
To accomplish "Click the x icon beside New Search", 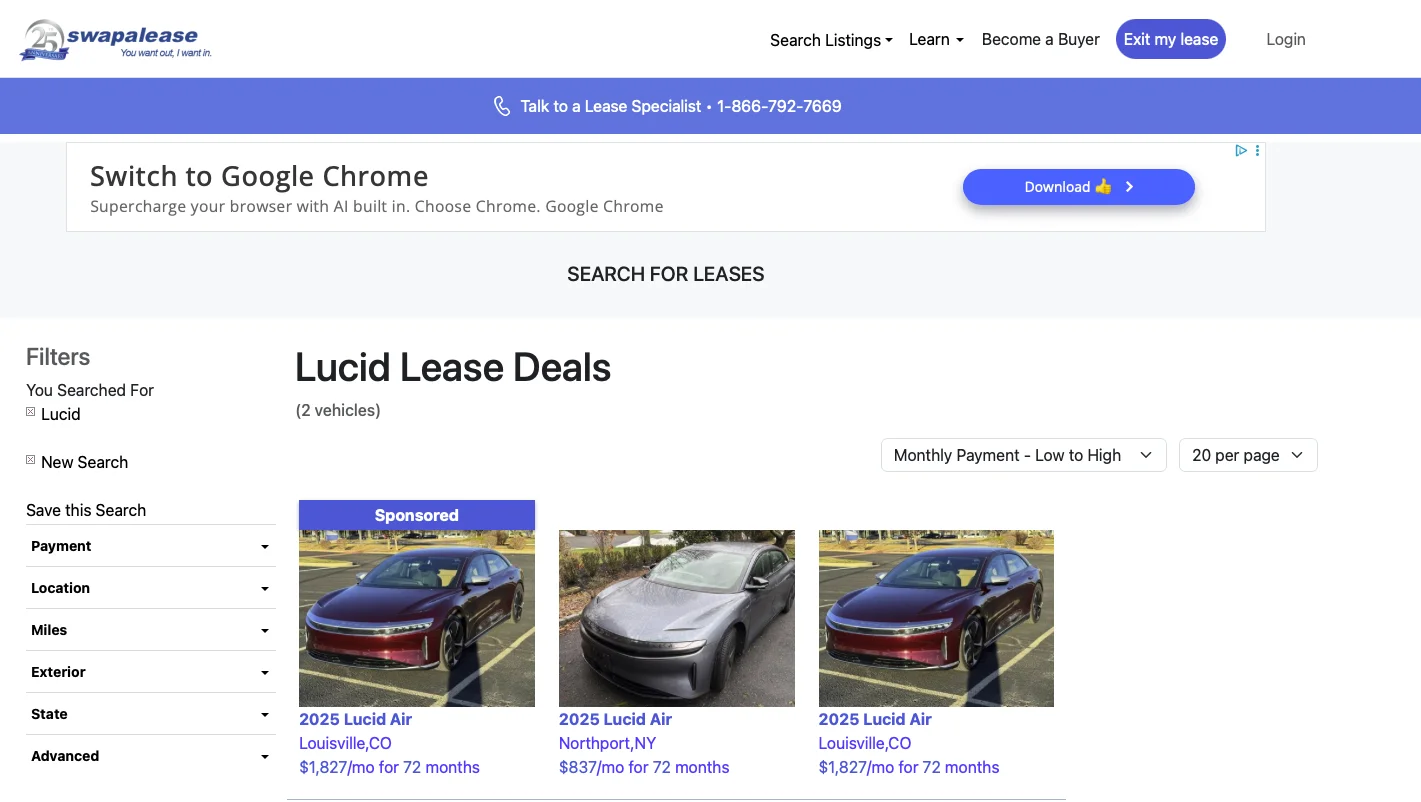I will (31, 460).
